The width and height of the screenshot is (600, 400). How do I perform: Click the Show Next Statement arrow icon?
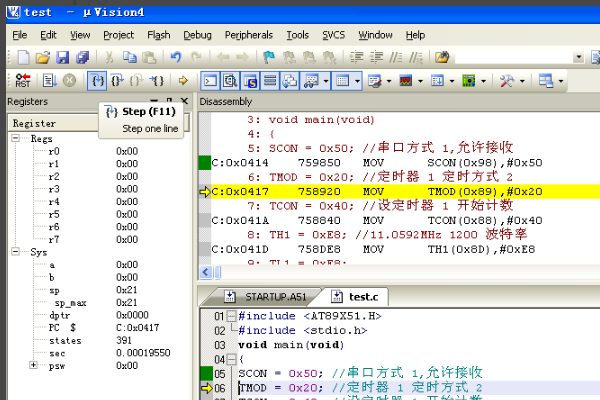(183, 80)
